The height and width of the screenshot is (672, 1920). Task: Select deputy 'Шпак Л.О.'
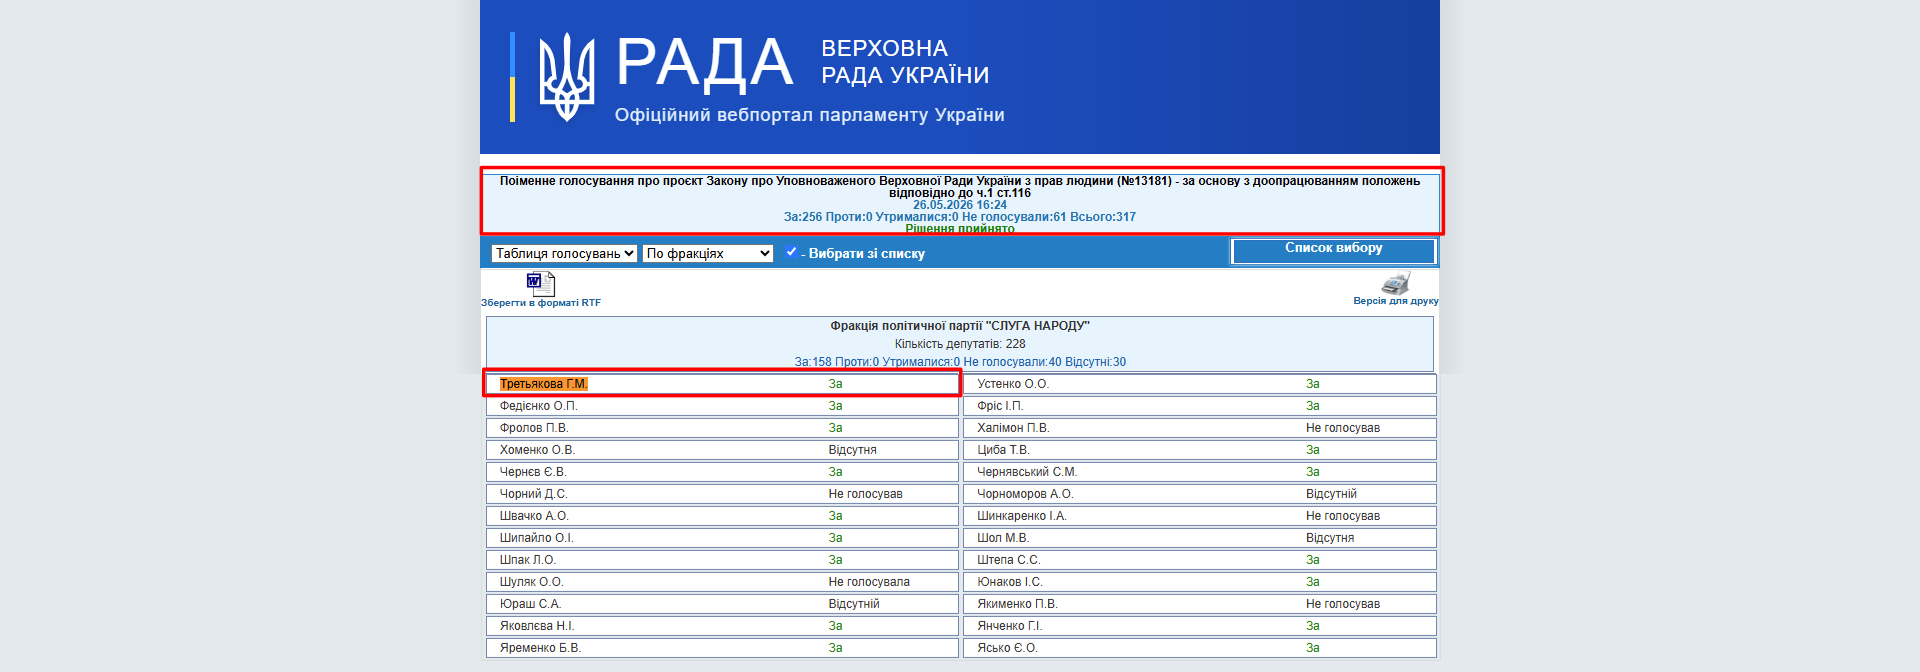(x=528, y=560)
